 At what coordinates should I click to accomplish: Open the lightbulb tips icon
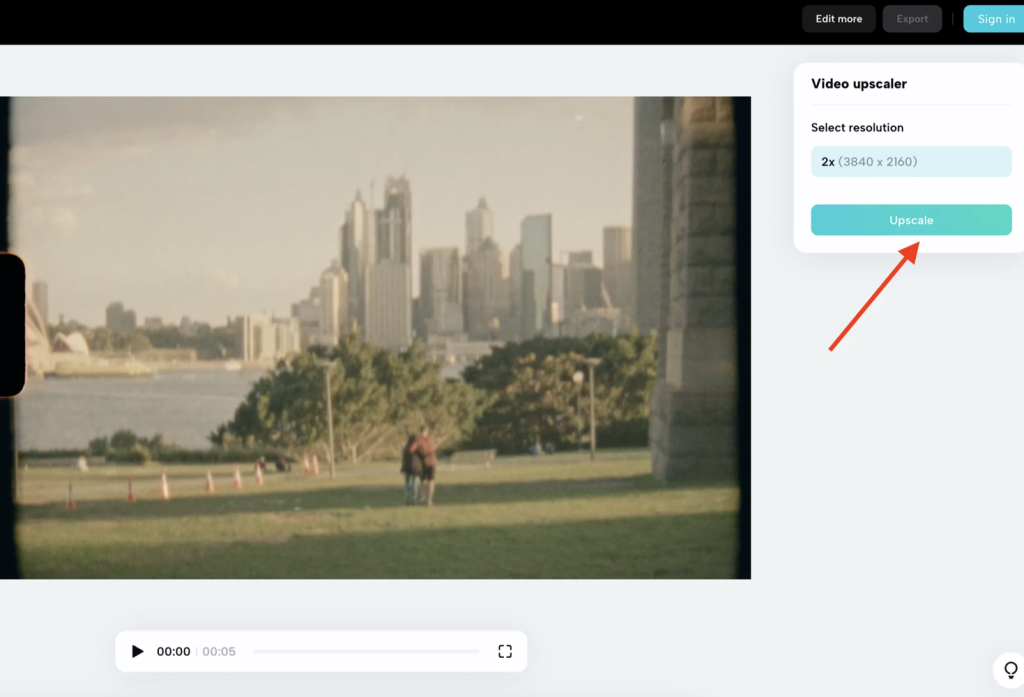[x=1010, y=669]
